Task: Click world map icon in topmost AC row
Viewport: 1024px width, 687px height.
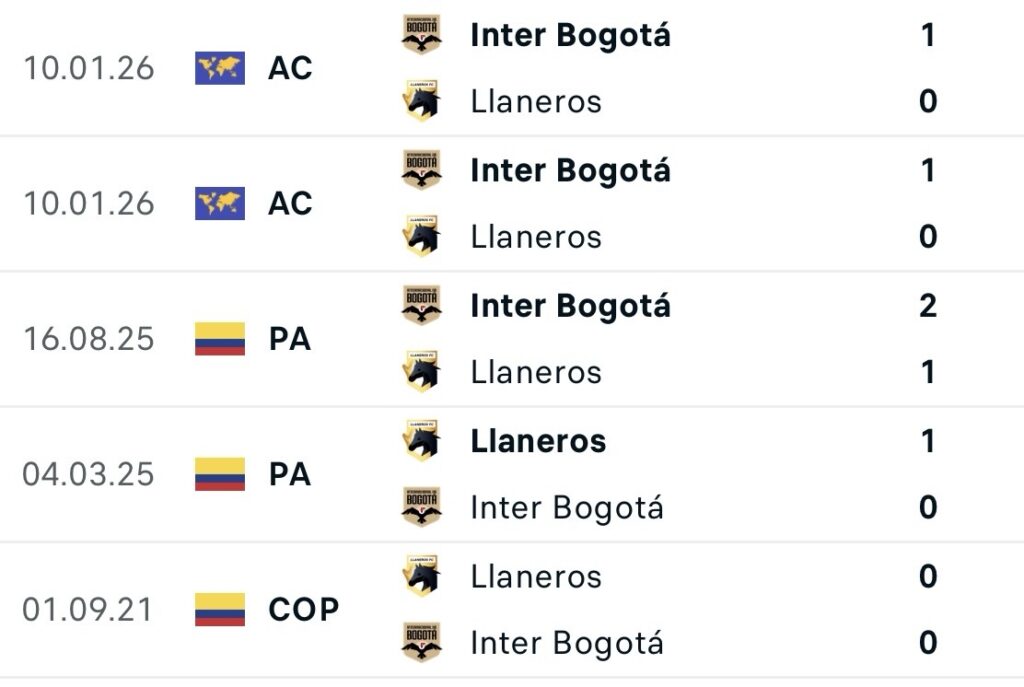Action: [x=220, y=68]
